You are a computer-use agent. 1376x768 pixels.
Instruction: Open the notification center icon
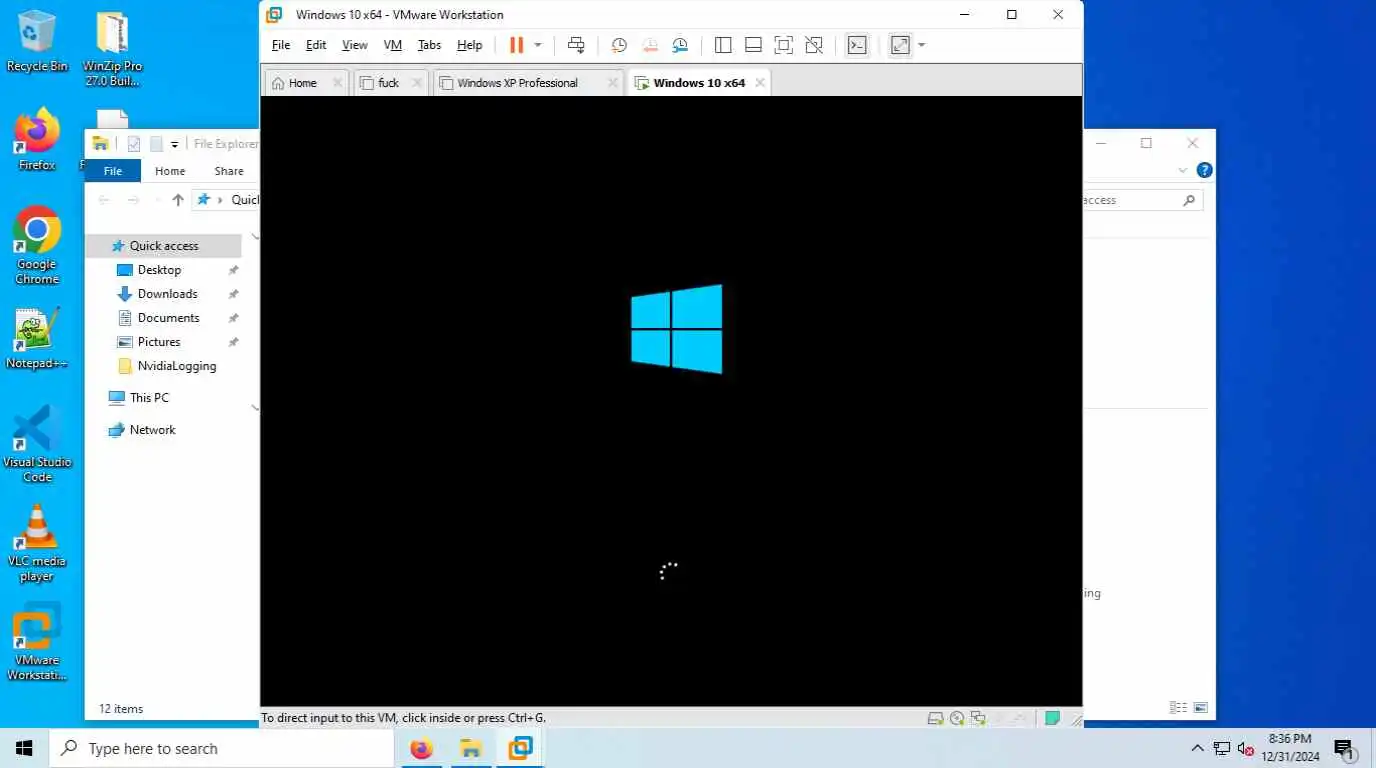pyautogui.click(x=1344, y=748)
